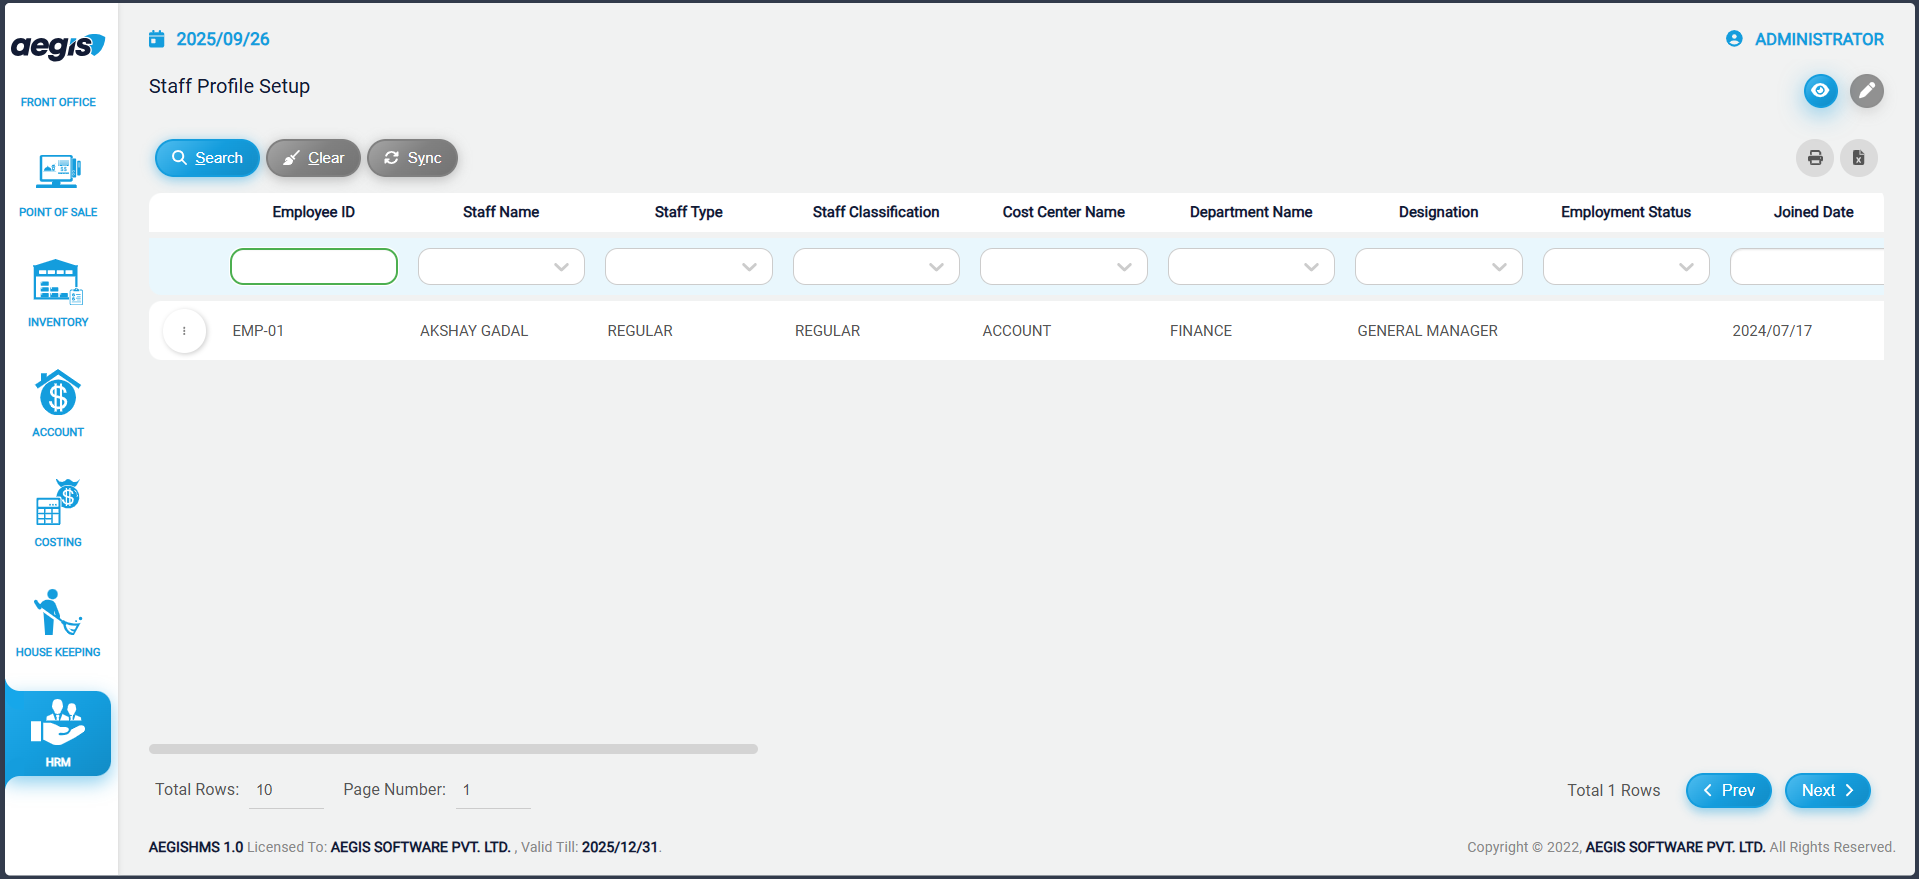Screen dimensions: 1919x879
Task: Export list using the Excel icon
Action: pyautogui.click(x=1858, y=158)
